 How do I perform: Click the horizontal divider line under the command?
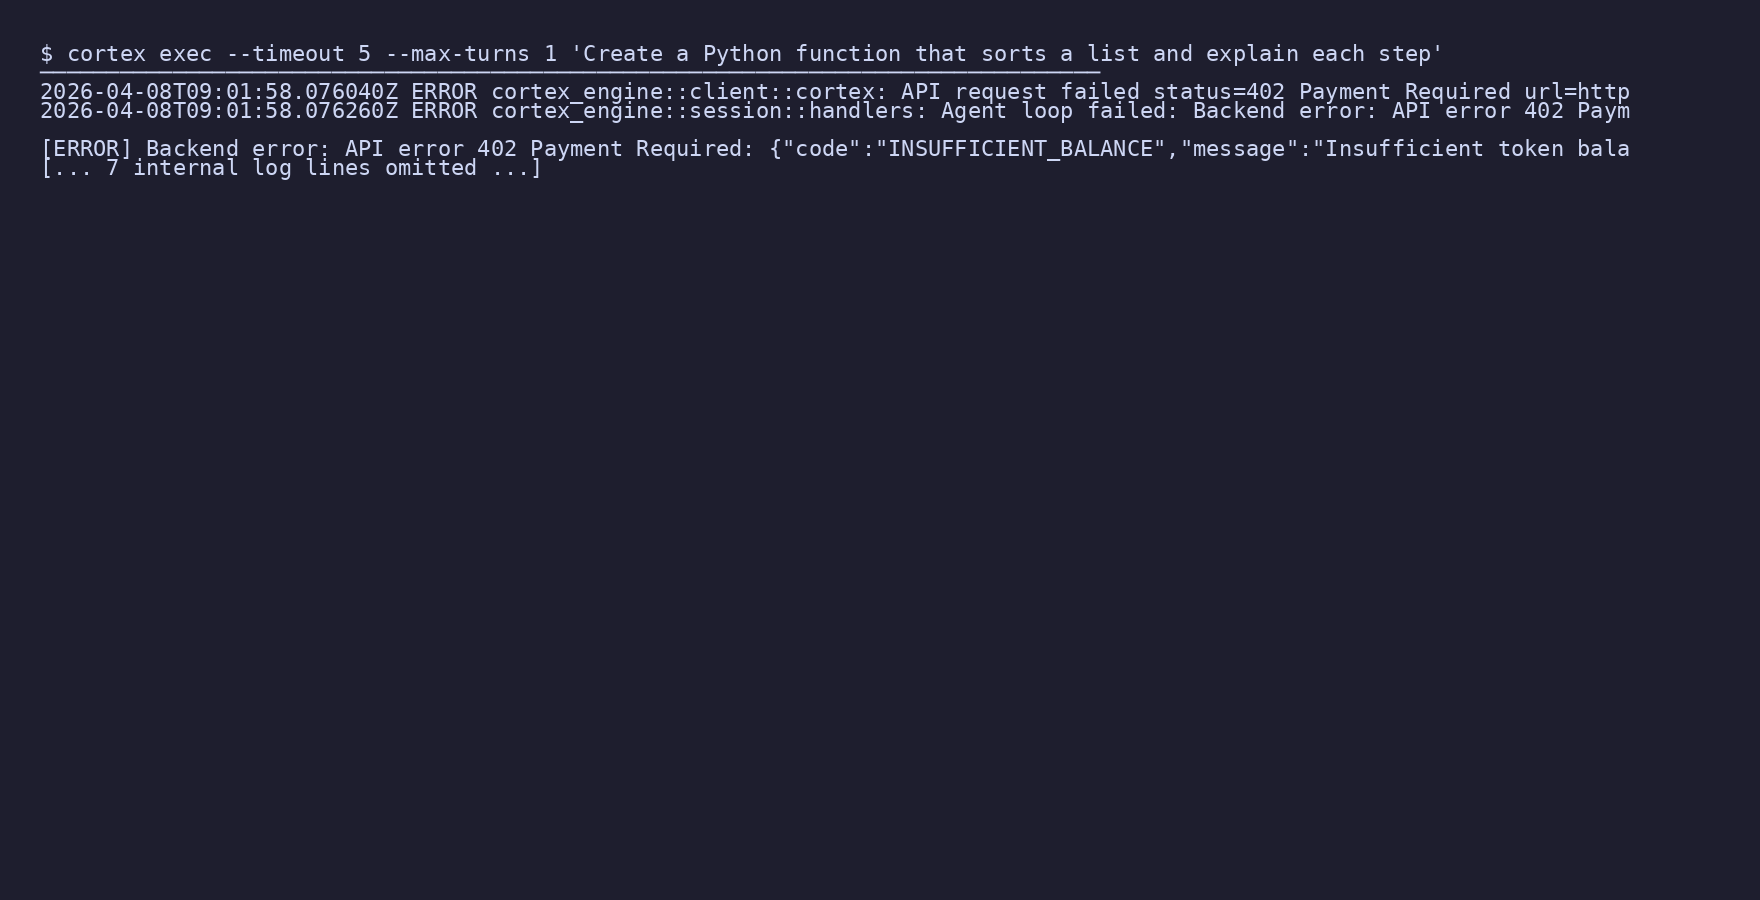(570, 73)
